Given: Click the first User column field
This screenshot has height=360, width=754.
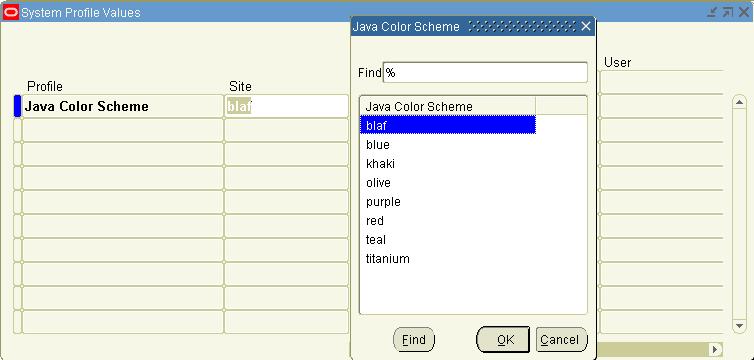Looking at the screenshot, I should (662, 82).
